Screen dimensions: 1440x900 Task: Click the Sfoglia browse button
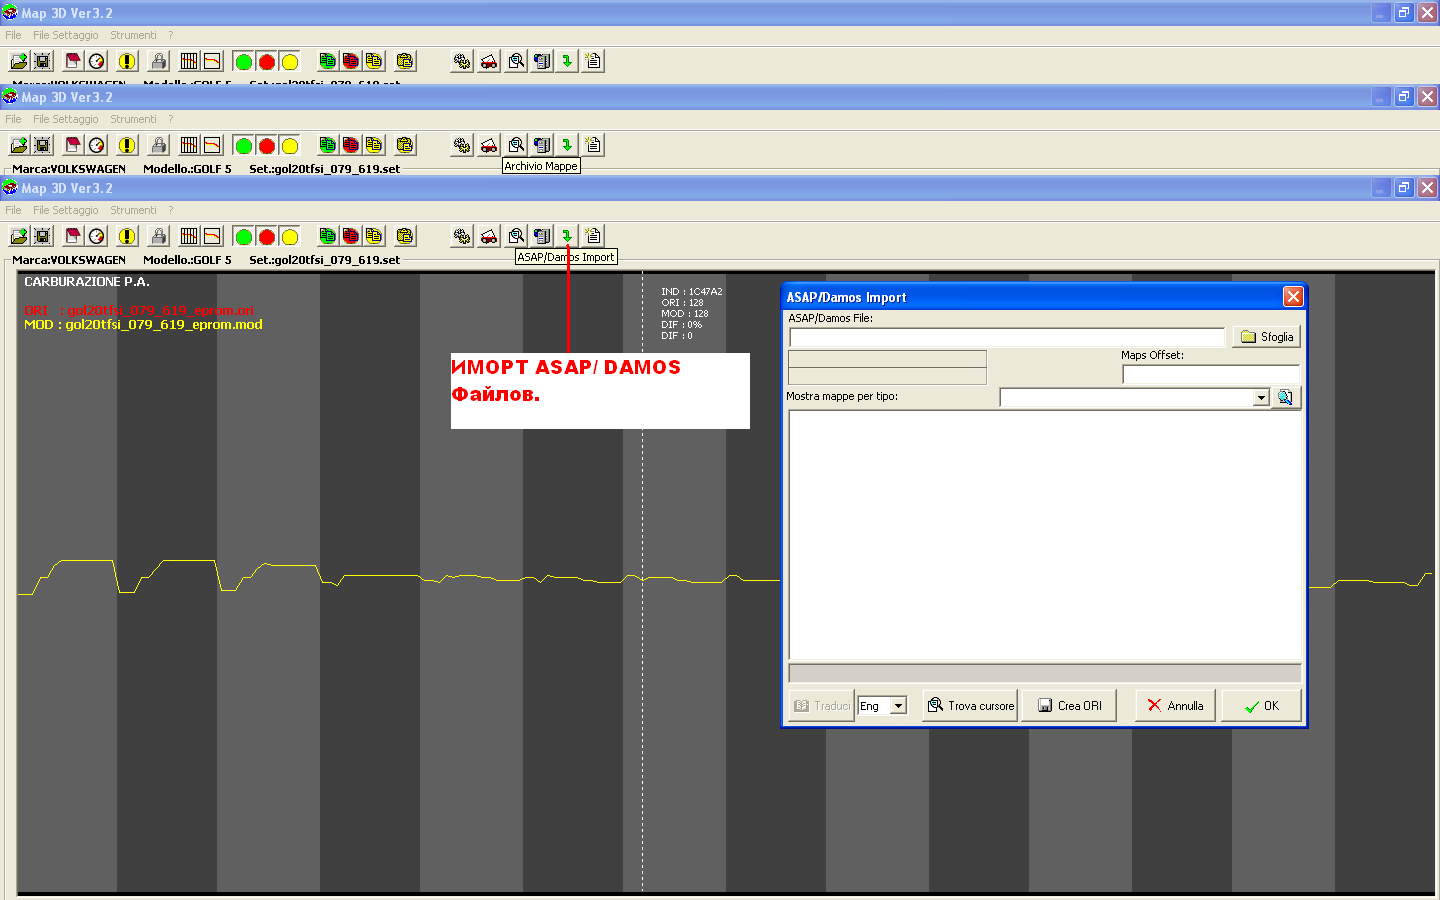click(x=1266, y=337)
